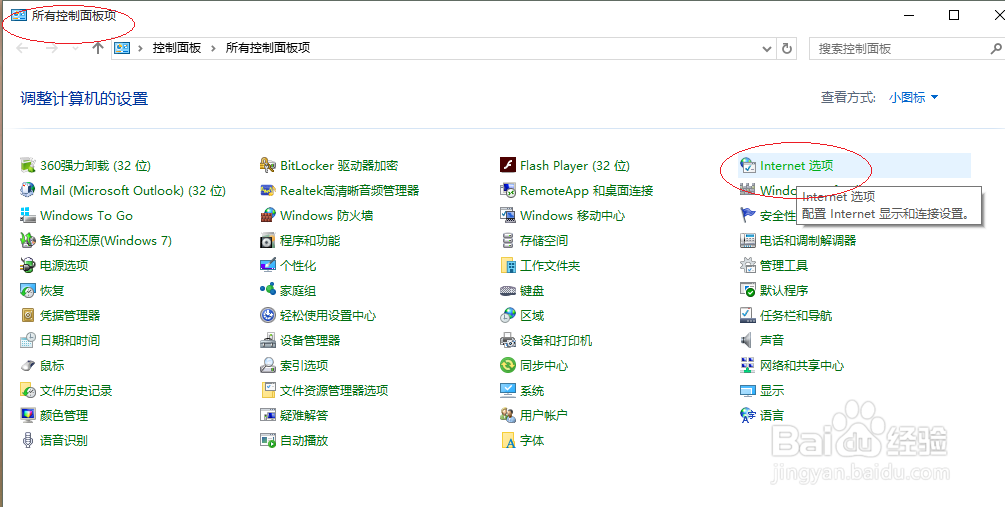
Task: Click the 语音识别 microphone icon
Action: pos(28,440)
